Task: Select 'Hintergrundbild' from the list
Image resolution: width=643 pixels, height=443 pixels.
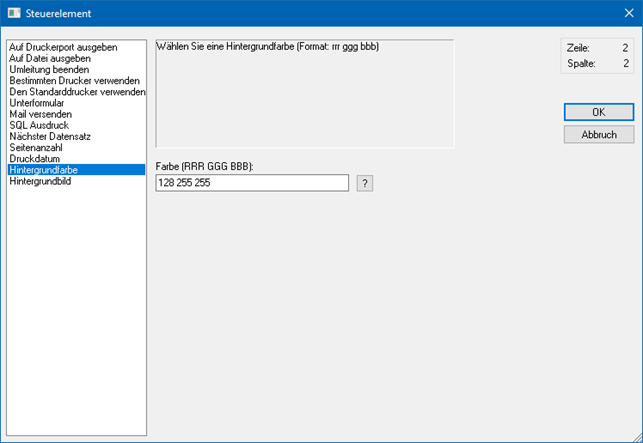Action: (41, 181)
